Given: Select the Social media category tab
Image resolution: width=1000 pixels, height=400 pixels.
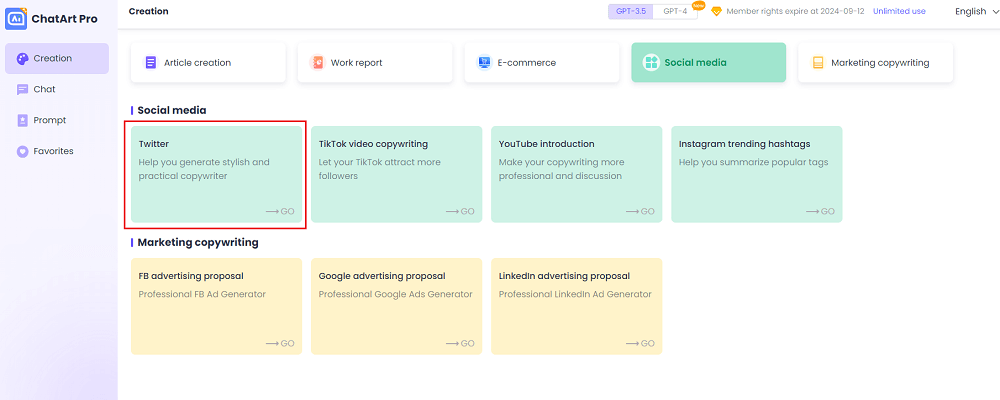Looking at the screenshot, I should tap(709, 63).
